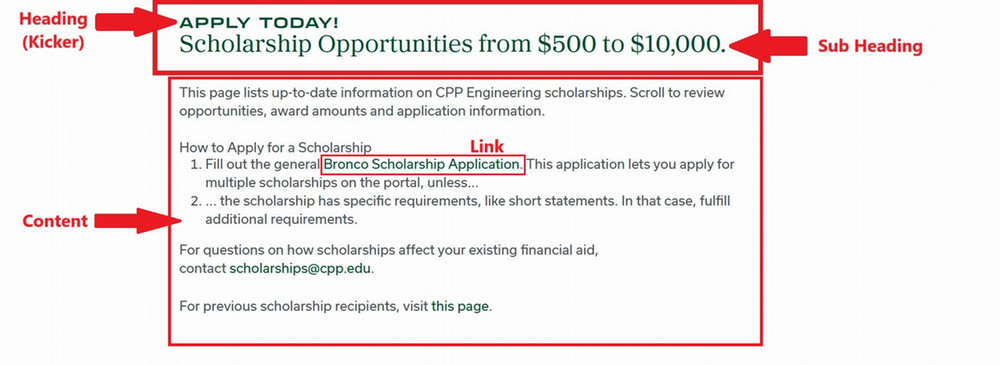Click the financial aid questions paragraph
Image resolution: width=1000 pixels, height=365 pixels.
click(x=389, y=258)
